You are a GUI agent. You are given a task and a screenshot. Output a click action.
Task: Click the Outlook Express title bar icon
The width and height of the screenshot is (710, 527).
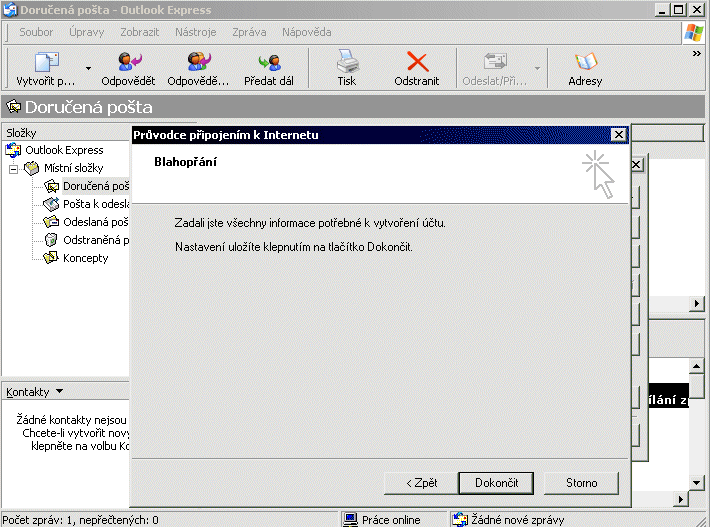[10, 10]
